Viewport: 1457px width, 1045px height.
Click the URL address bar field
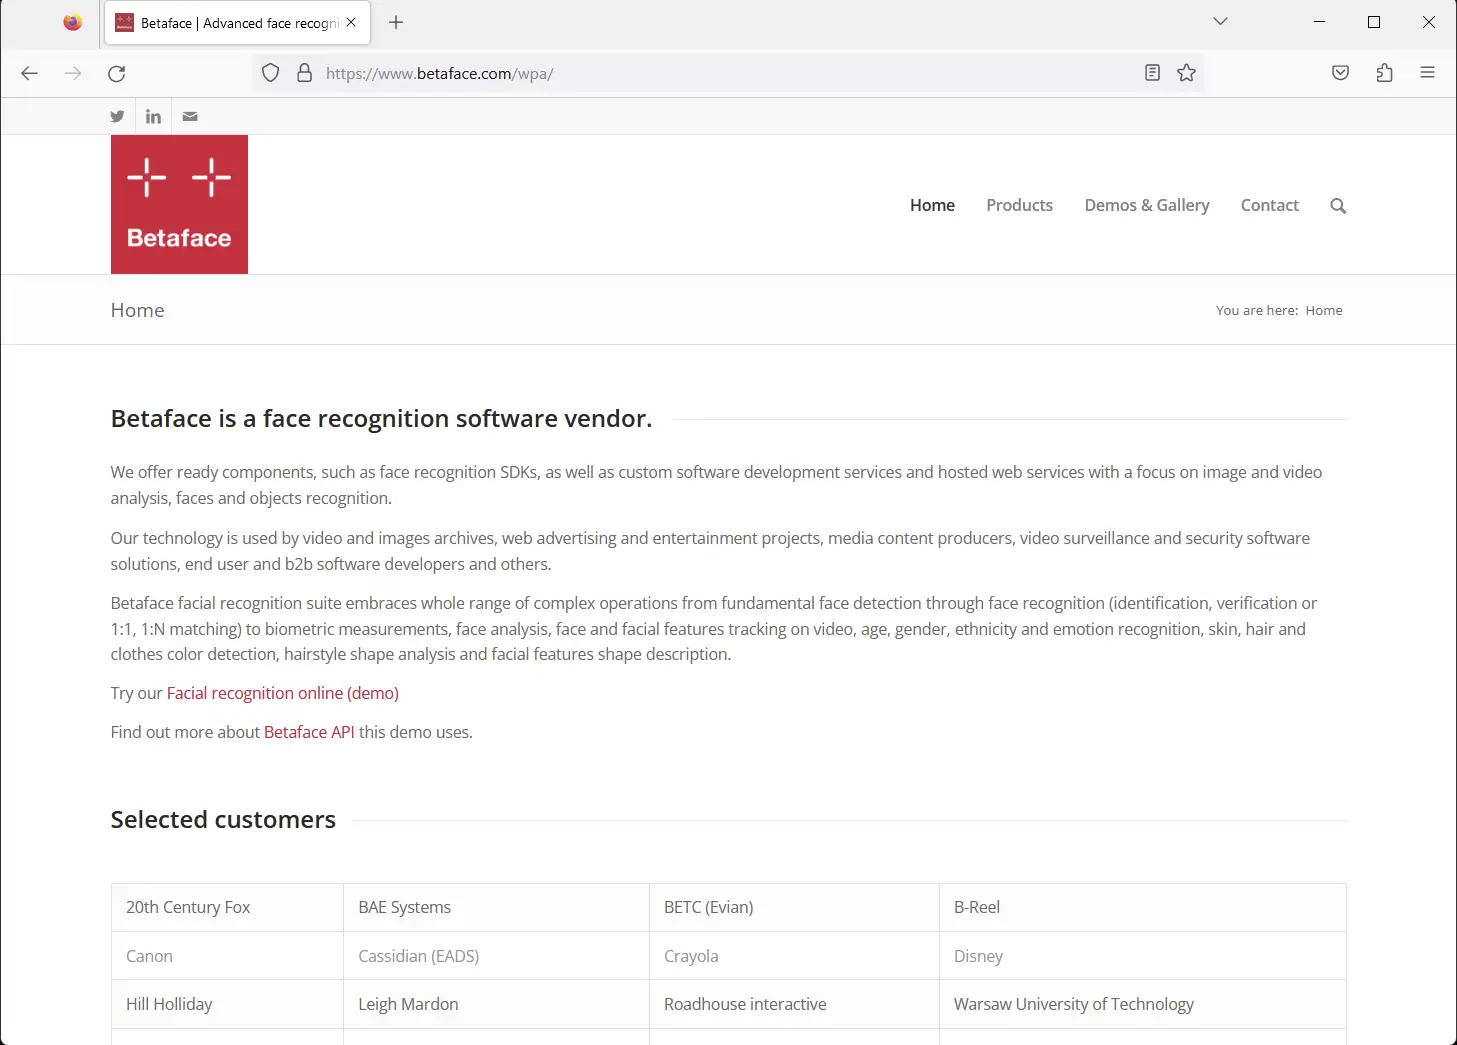point(720,73)
